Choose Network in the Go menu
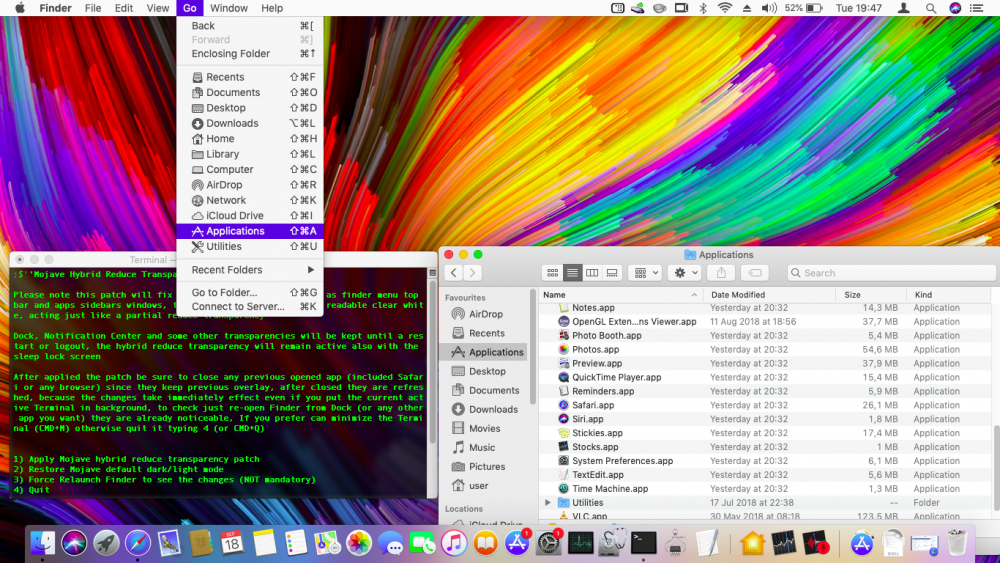Image resolution: width=1000 pixels, height=563 pixels. (x=250, y=200)
